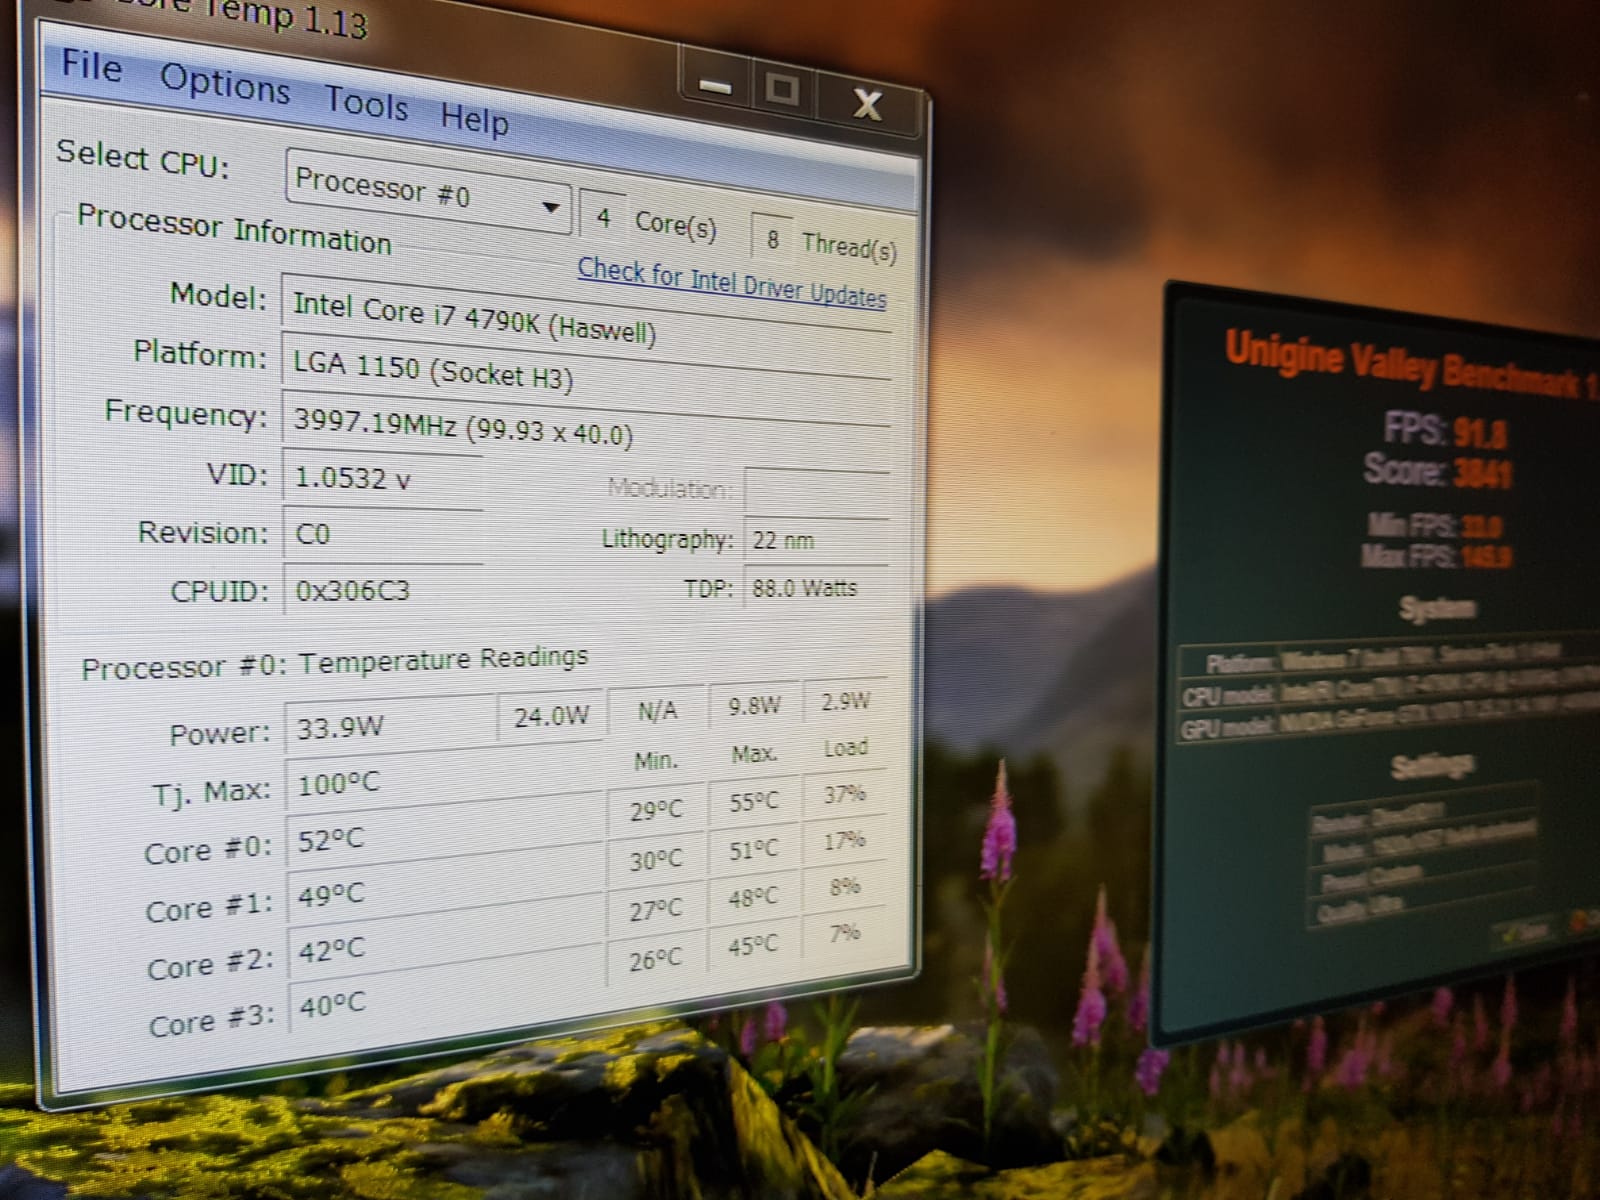This screenshot has height=1200, width=1600.
Task: Click the Load column header in temperature readings
Action: (x=845, y=748)
